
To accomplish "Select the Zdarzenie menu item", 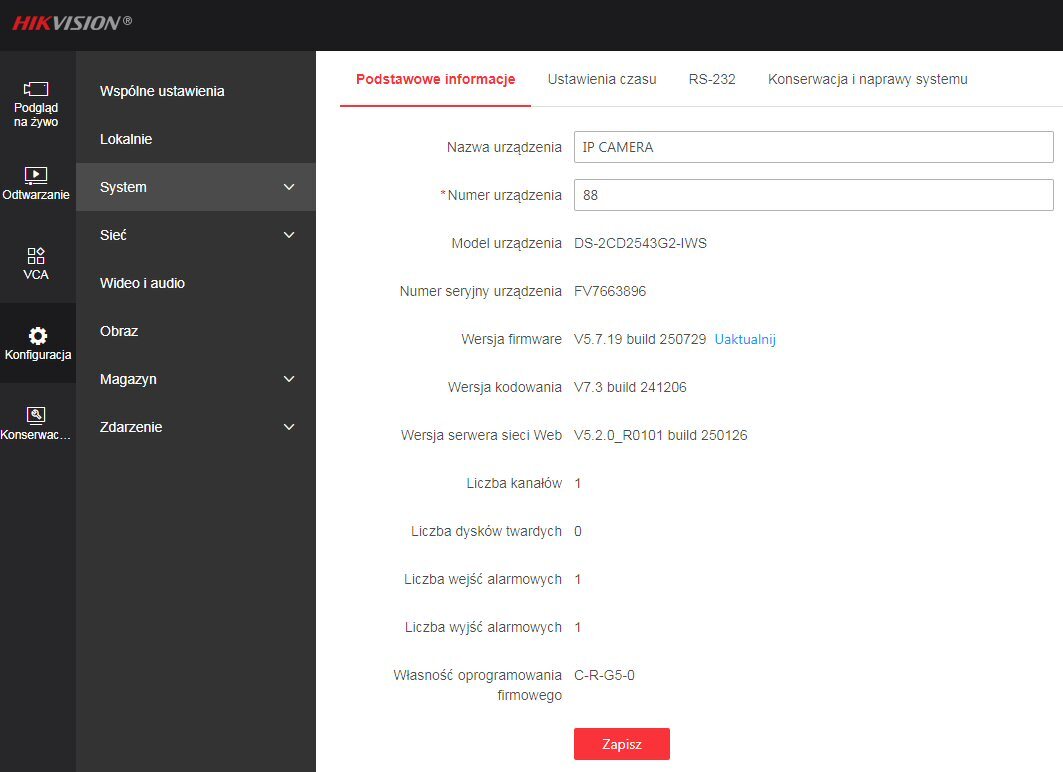I will tap(196, 427).
